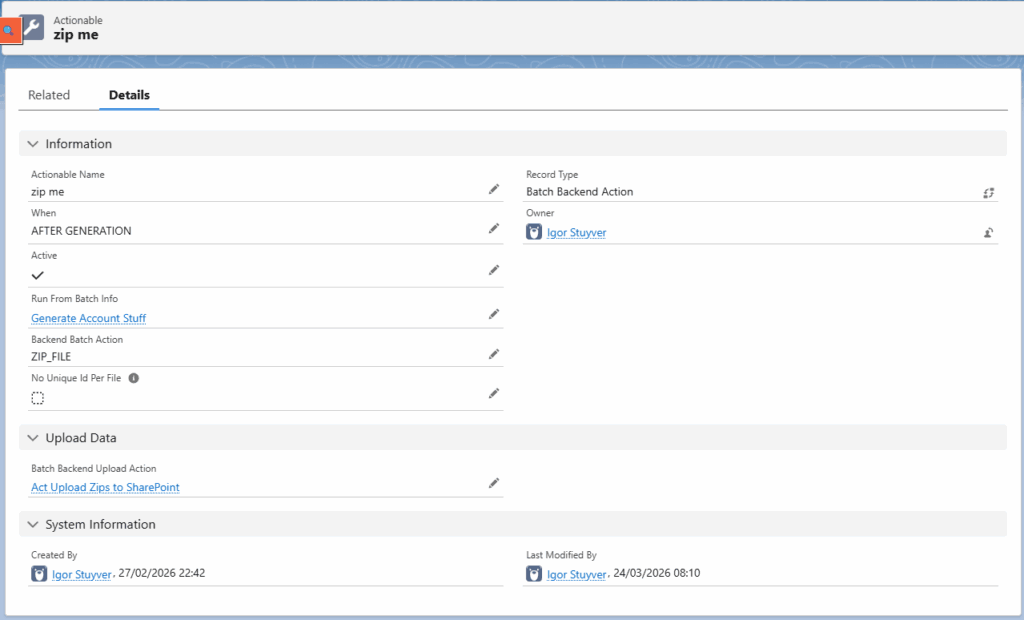The height and width of the screenshot is (620, 1024).
Task: Click the orange search icon at top left
Action: [8, 31]
